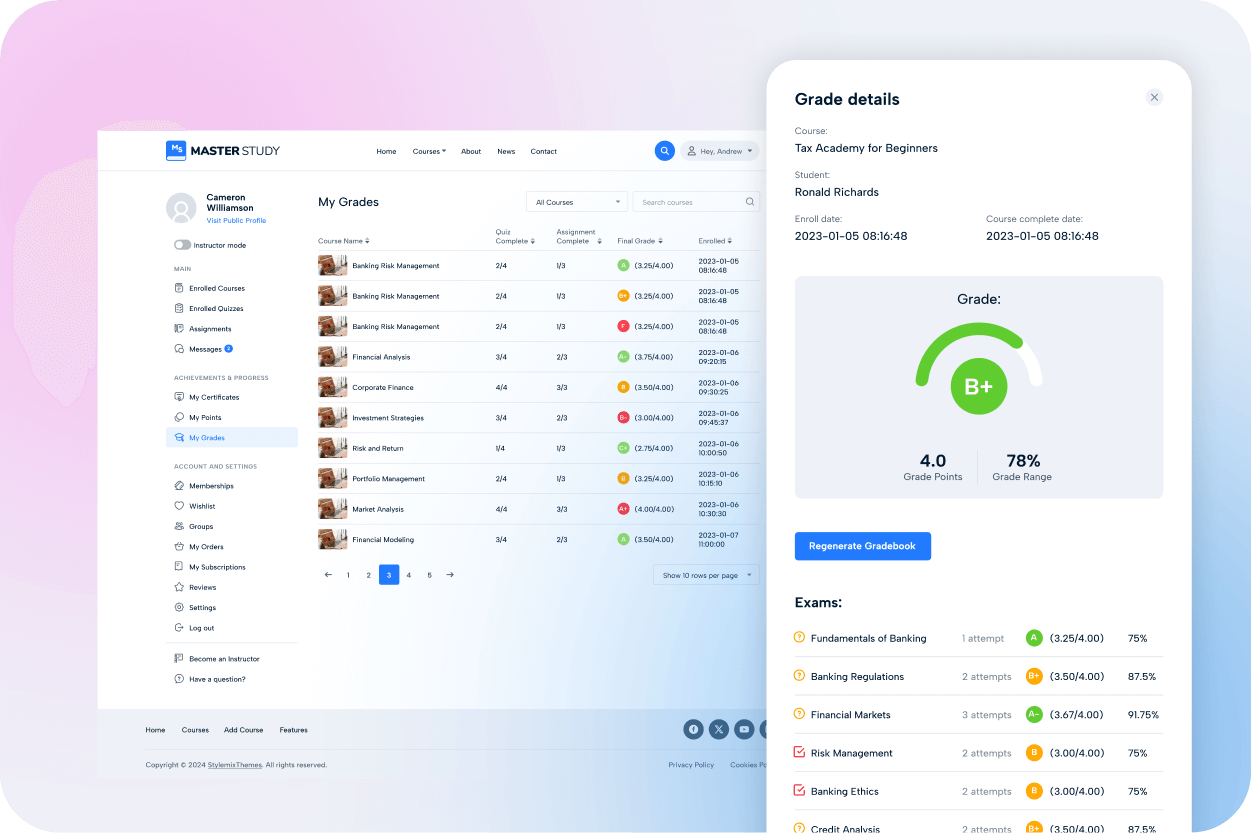The image size is (1251, 833).
Task: Go to next page with right arrow
Action: click(x=450, y=575)
